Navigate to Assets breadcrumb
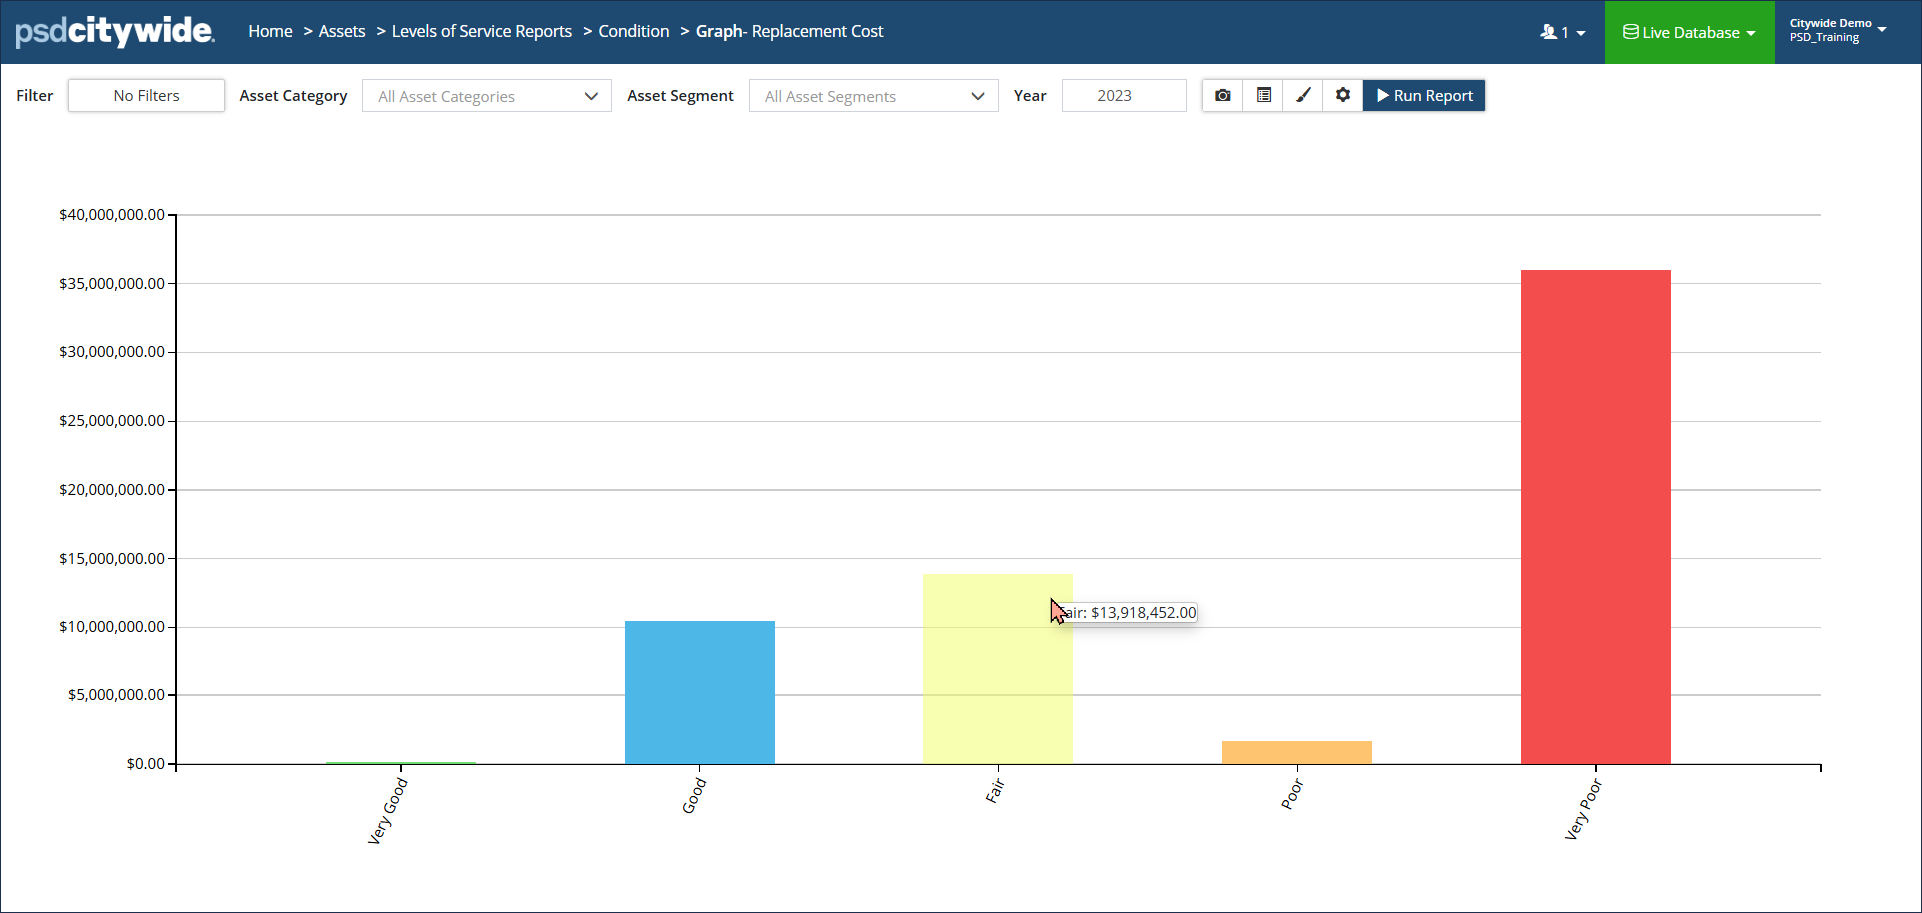Image resolution: width=1922 pixels, height=913 pixels. click(x=342, y=32)
